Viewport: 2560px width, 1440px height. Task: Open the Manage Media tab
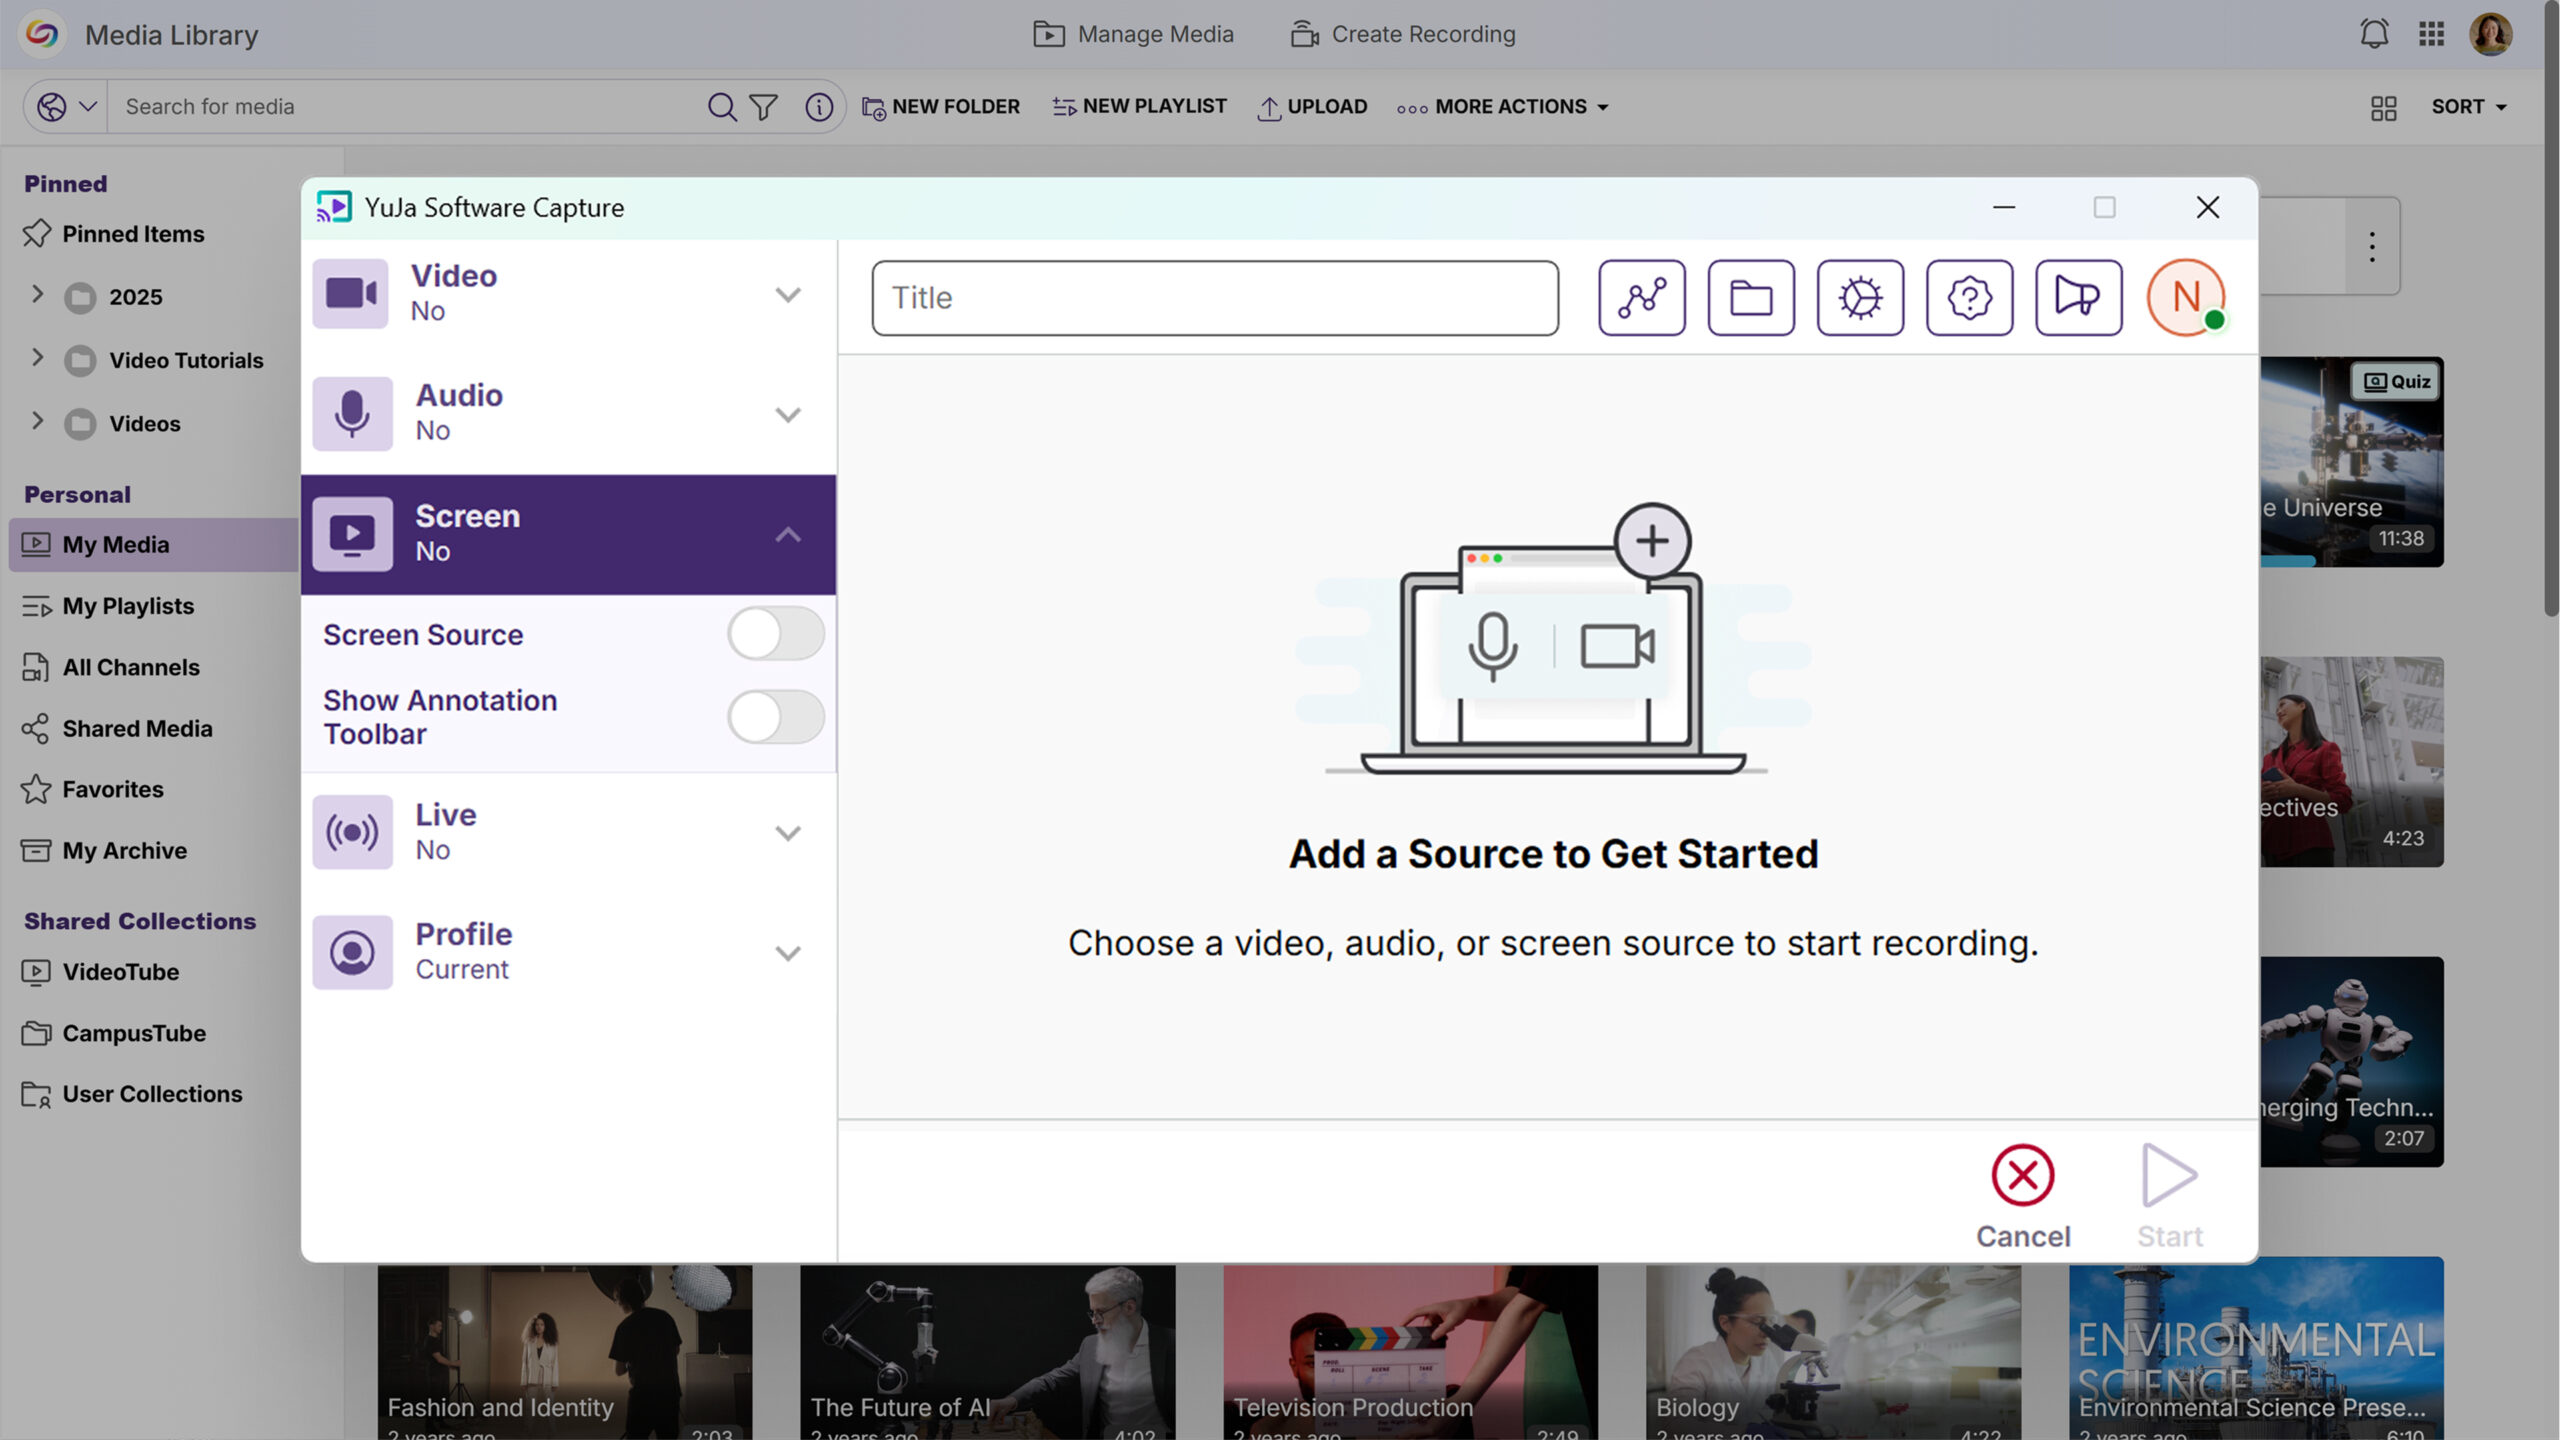1133,34
